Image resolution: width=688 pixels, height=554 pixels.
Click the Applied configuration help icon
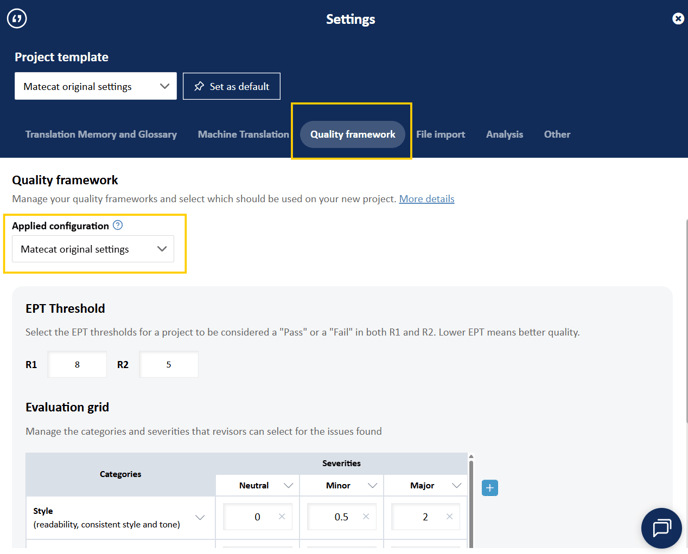point(118,226)
